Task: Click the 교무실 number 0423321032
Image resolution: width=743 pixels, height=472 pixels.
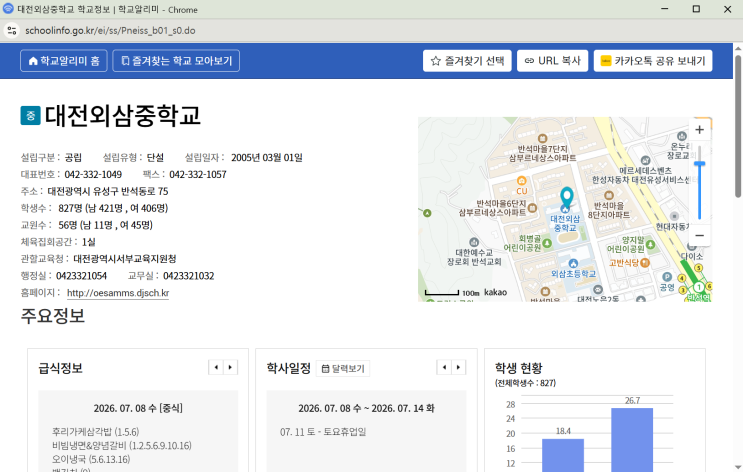Action: [189, 276]
